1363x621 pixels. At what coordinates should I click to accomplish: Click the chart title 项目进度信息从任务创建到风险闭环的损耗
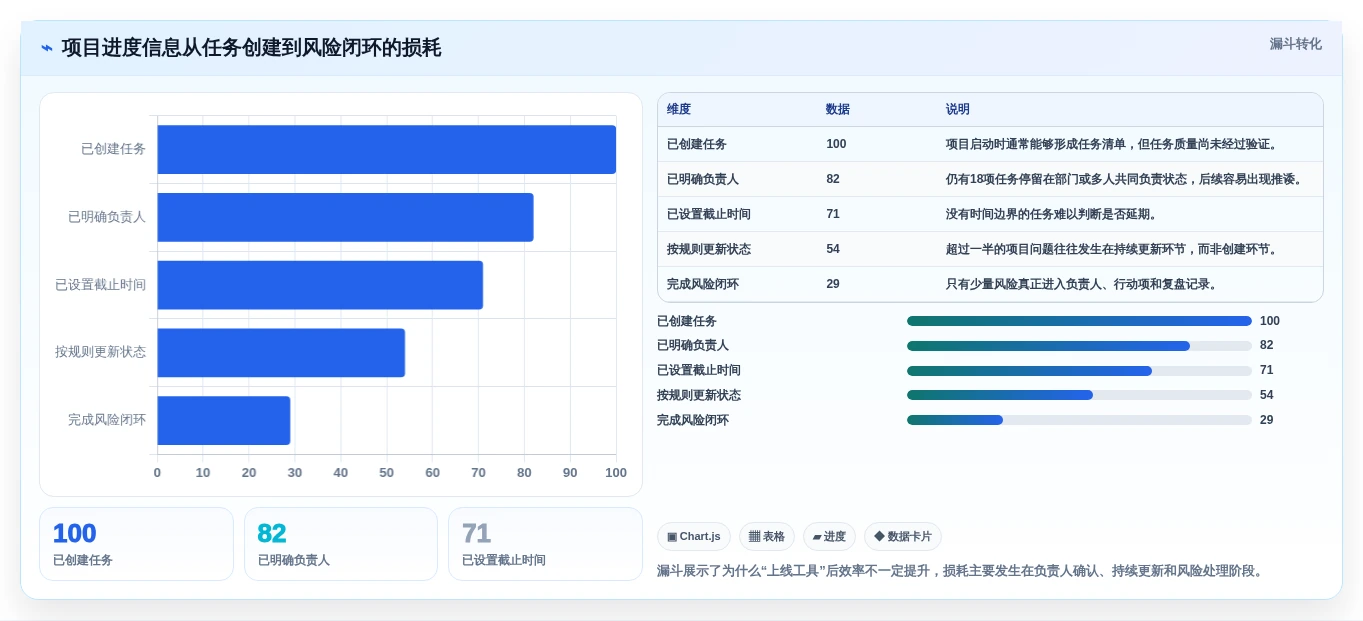[x=251, y=48]
